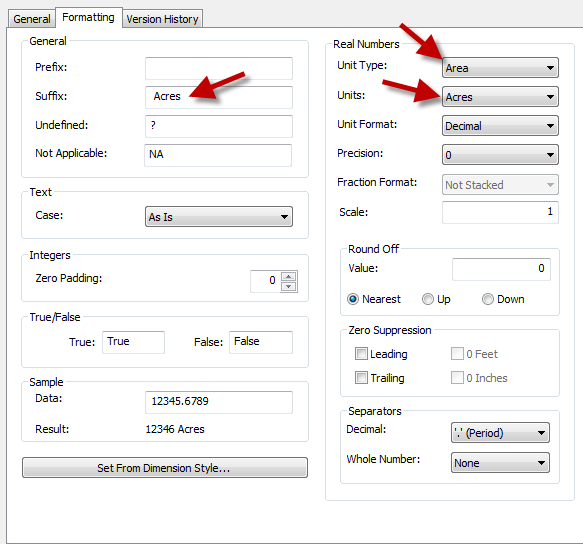Toggle Leading zero suppression checkbox
Image resolution: width=583 pixels, height=544 pixels.
coord(361,354)
